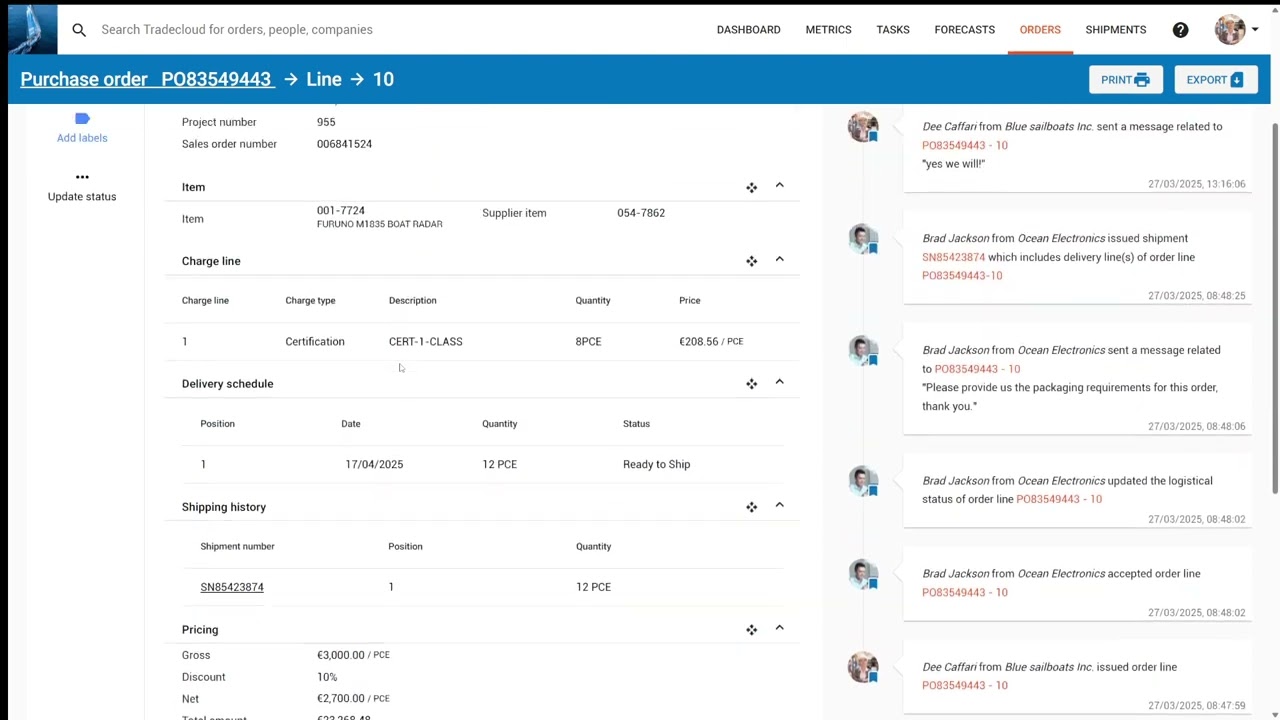Open the Metrics tab
Screen dimensions: 1280x720
tap(828, 30)
